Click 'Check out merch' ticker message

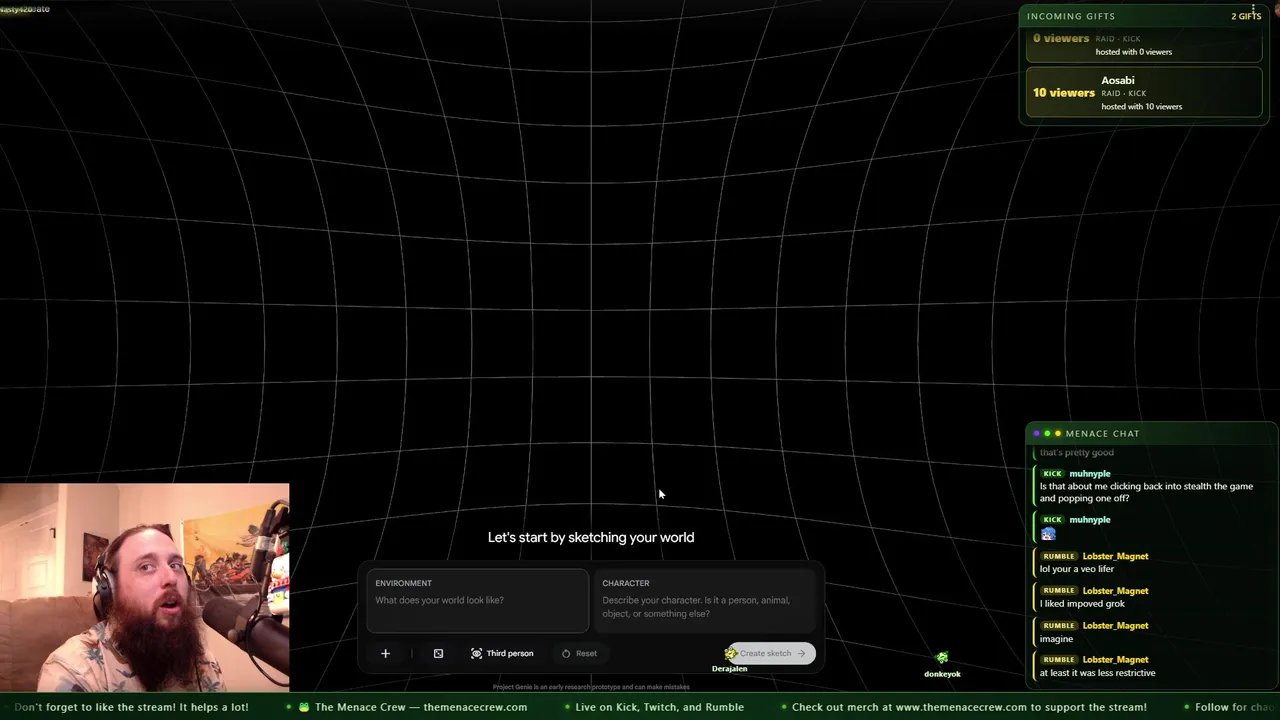click(969, 707)
